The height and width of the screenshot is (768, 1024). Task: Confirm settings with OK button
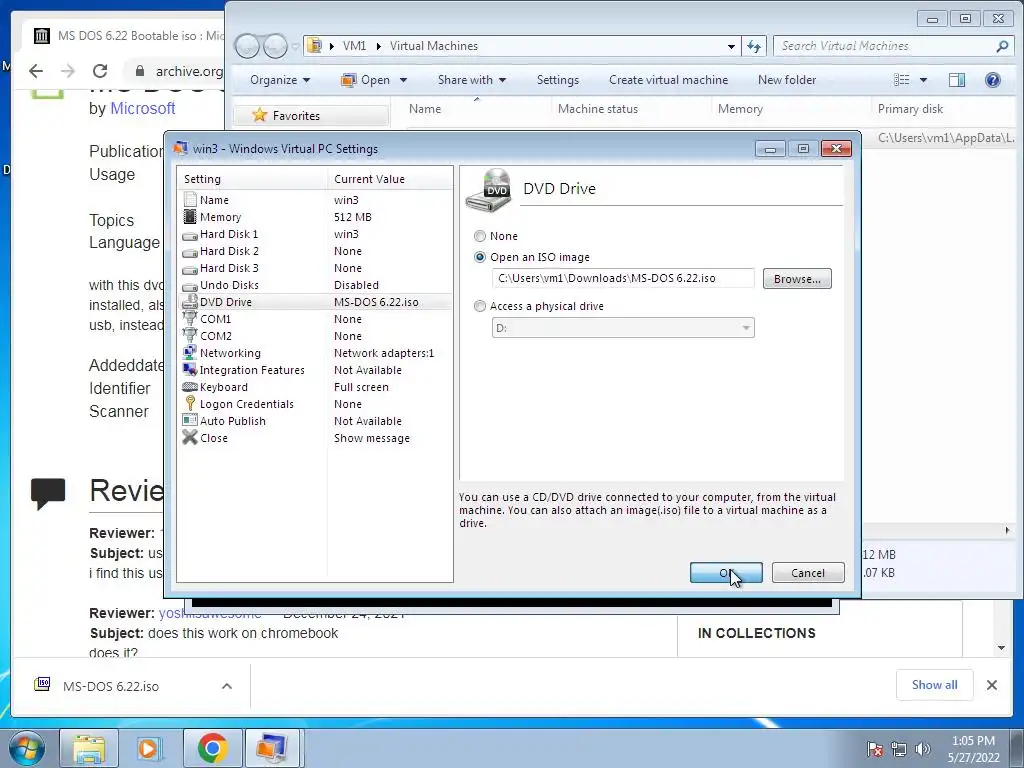pos(726,573)
